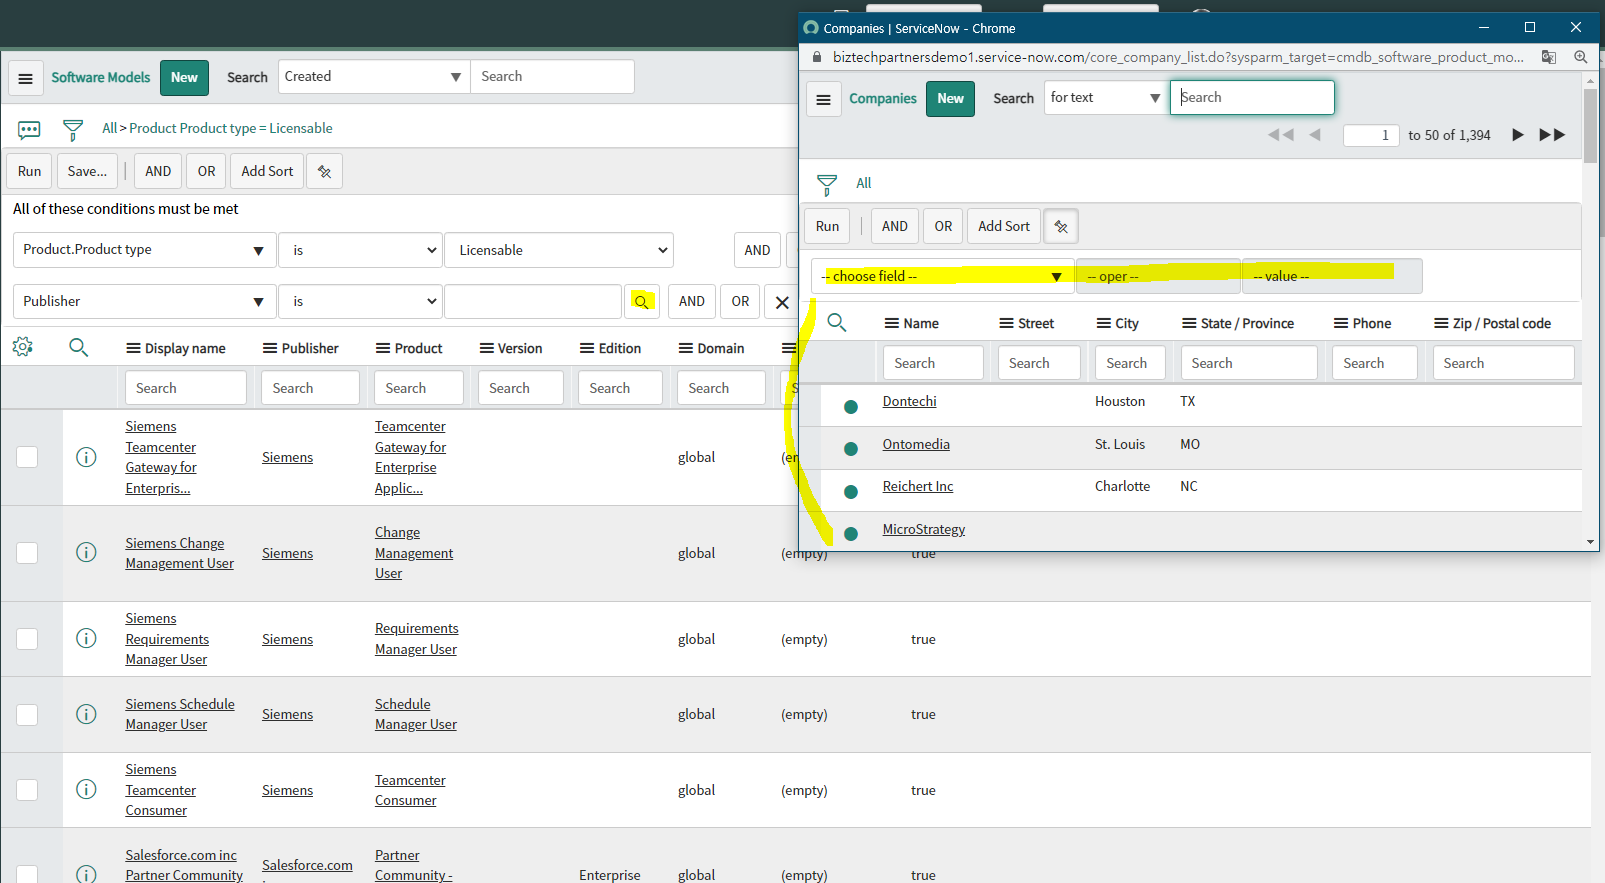Viewport: 1605px width, 883px height.
Task: Select checkbox for Siemens Schedule Manager User
Action: [x=27, y=715]
